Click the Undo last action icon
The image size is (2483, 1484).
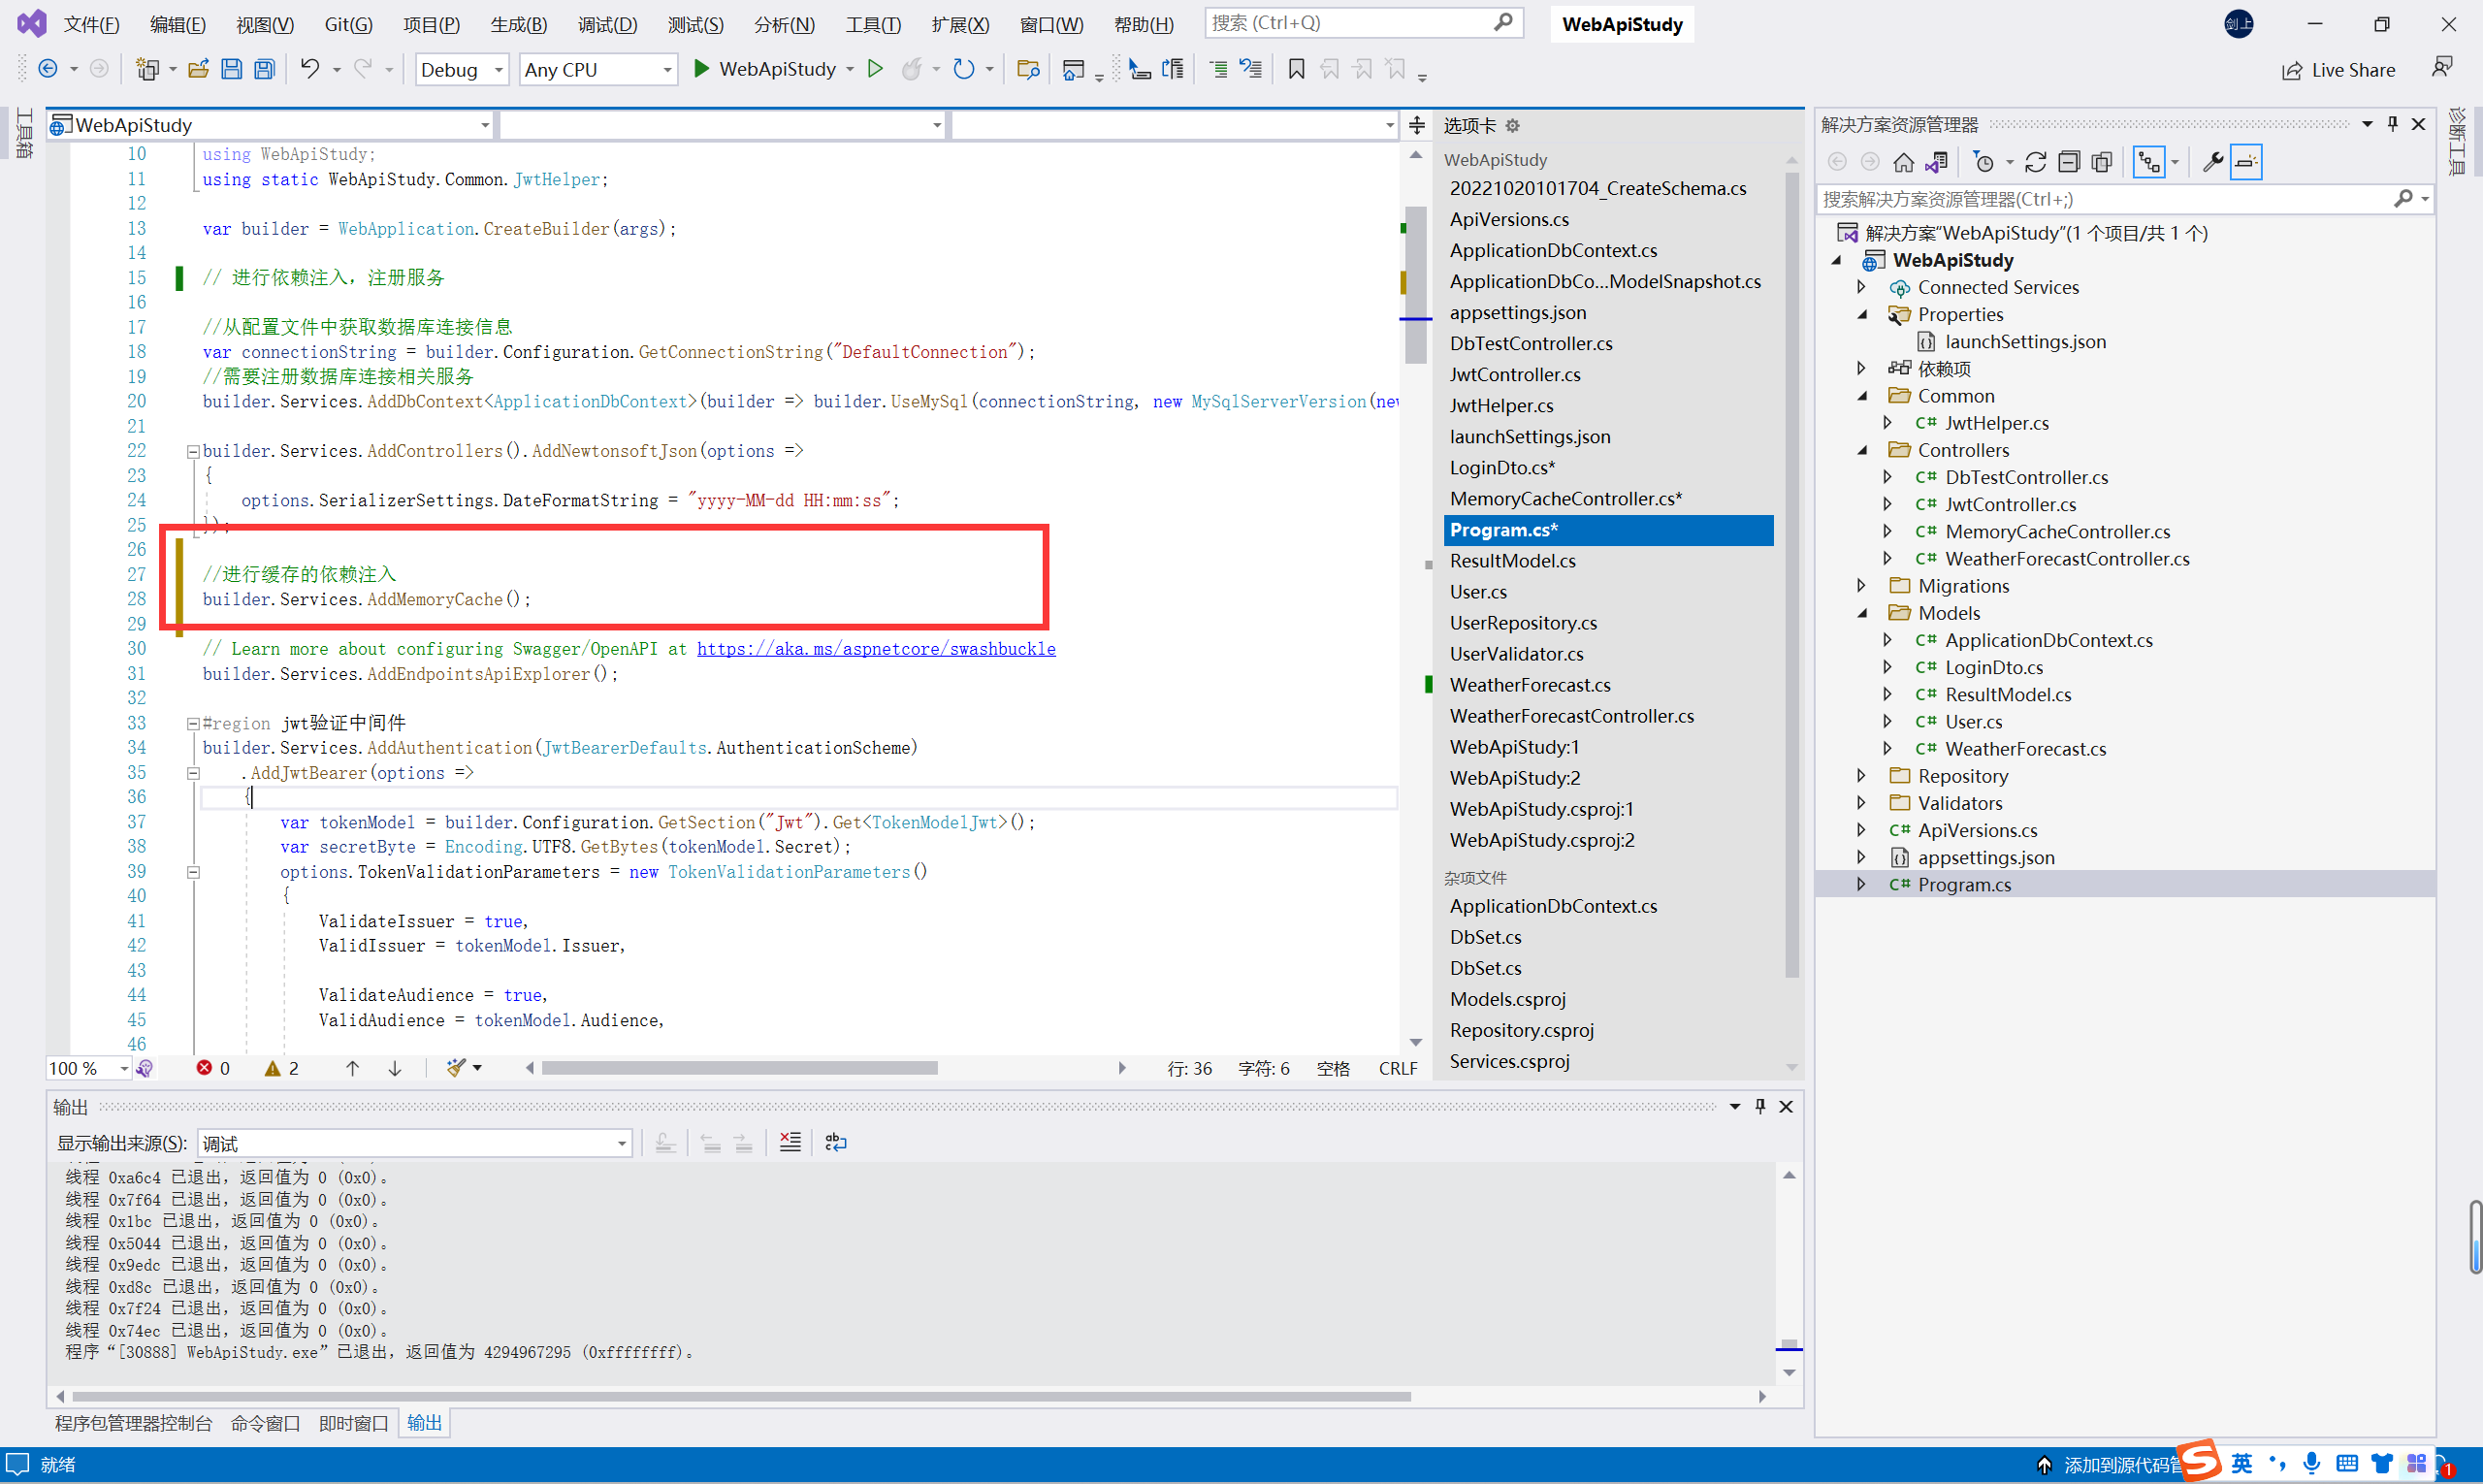(x=310, y=67)
